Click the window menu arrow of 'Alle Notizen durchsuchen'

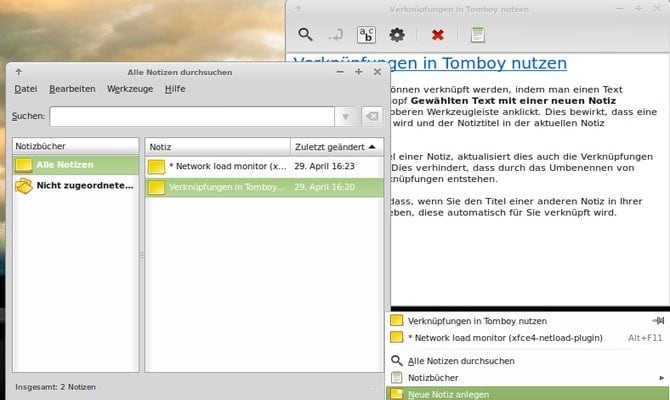[18, 72]
